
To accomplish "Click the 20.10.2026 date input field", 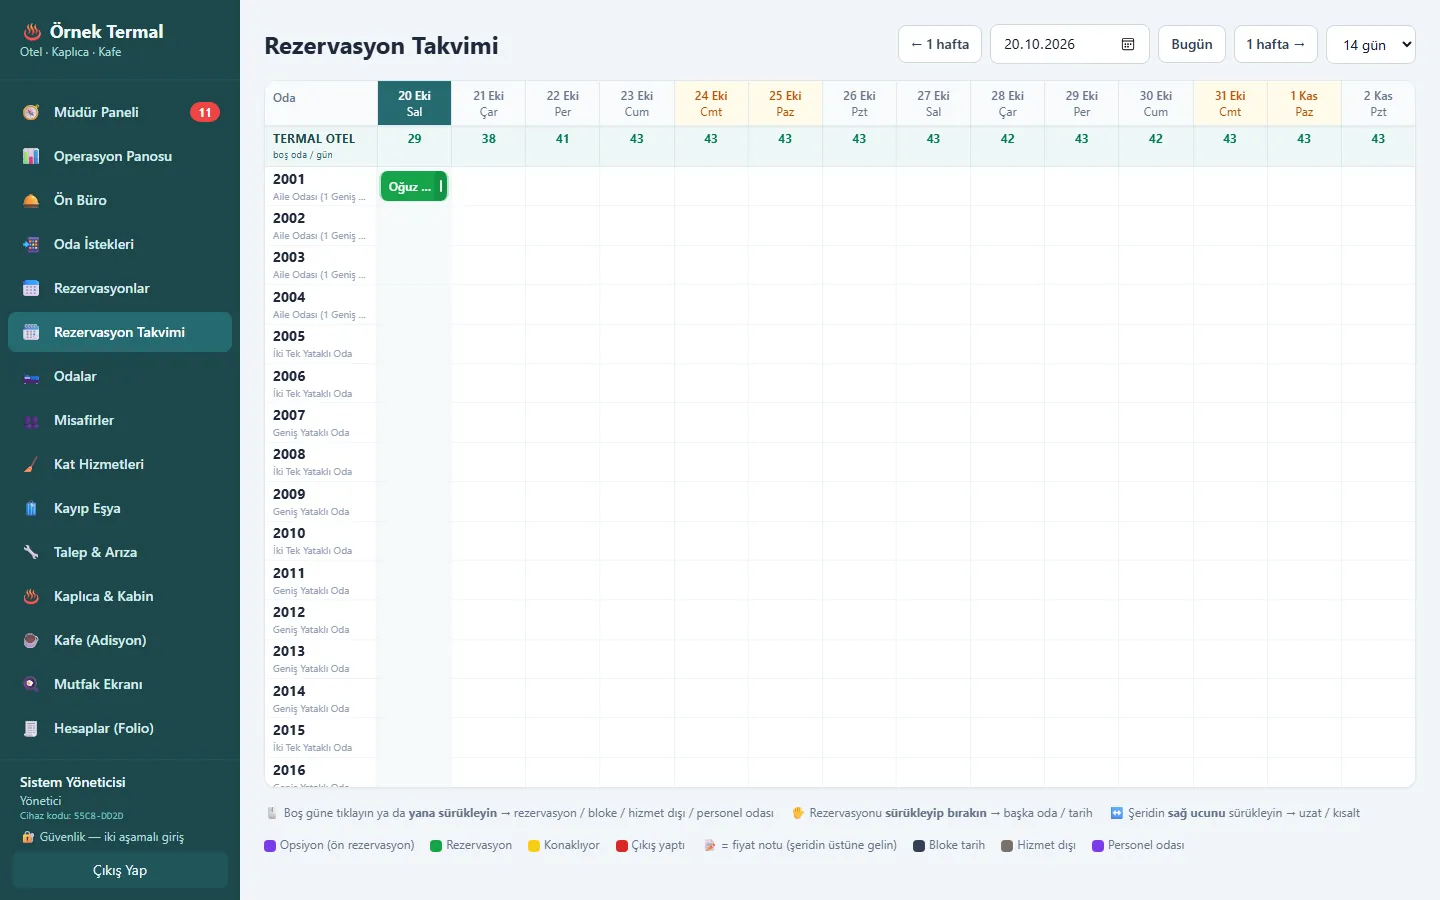I will click(x=1070, y=44).
